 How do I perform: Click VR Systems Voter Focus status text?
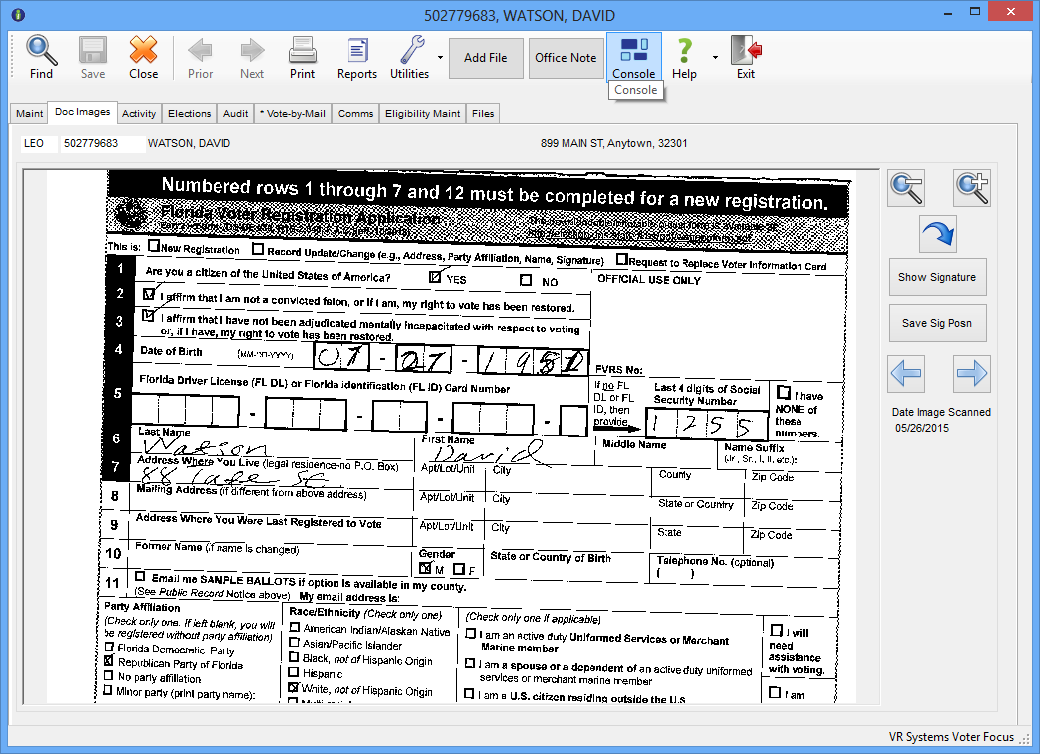(951, 737)
